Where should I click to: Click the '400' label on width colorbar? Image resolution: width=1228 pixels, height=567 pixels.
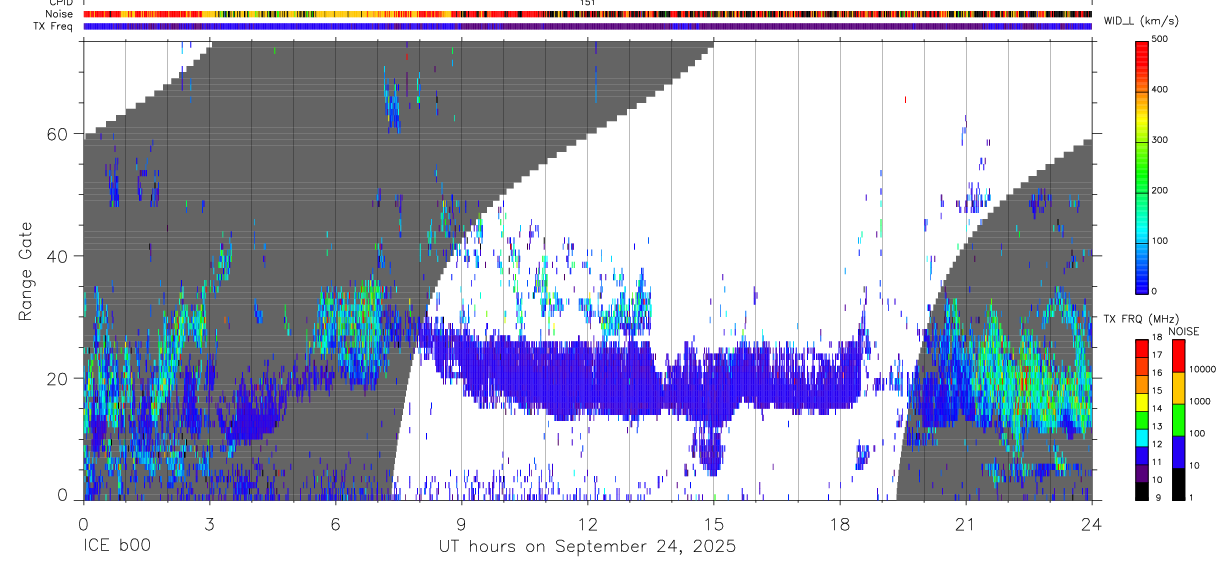tap(1162, 89)
